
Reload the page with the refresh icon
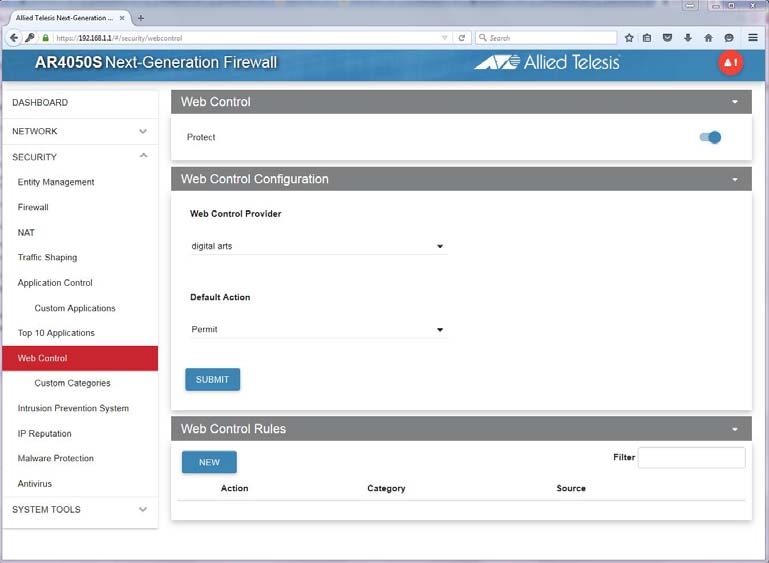[461, 38]
